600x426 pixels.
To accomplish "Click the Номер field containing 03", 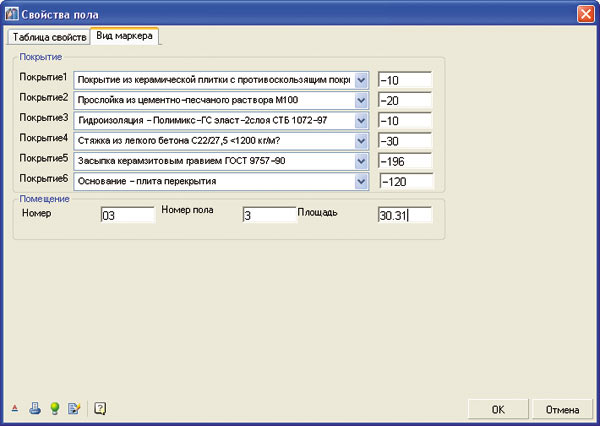I will 128,215.
